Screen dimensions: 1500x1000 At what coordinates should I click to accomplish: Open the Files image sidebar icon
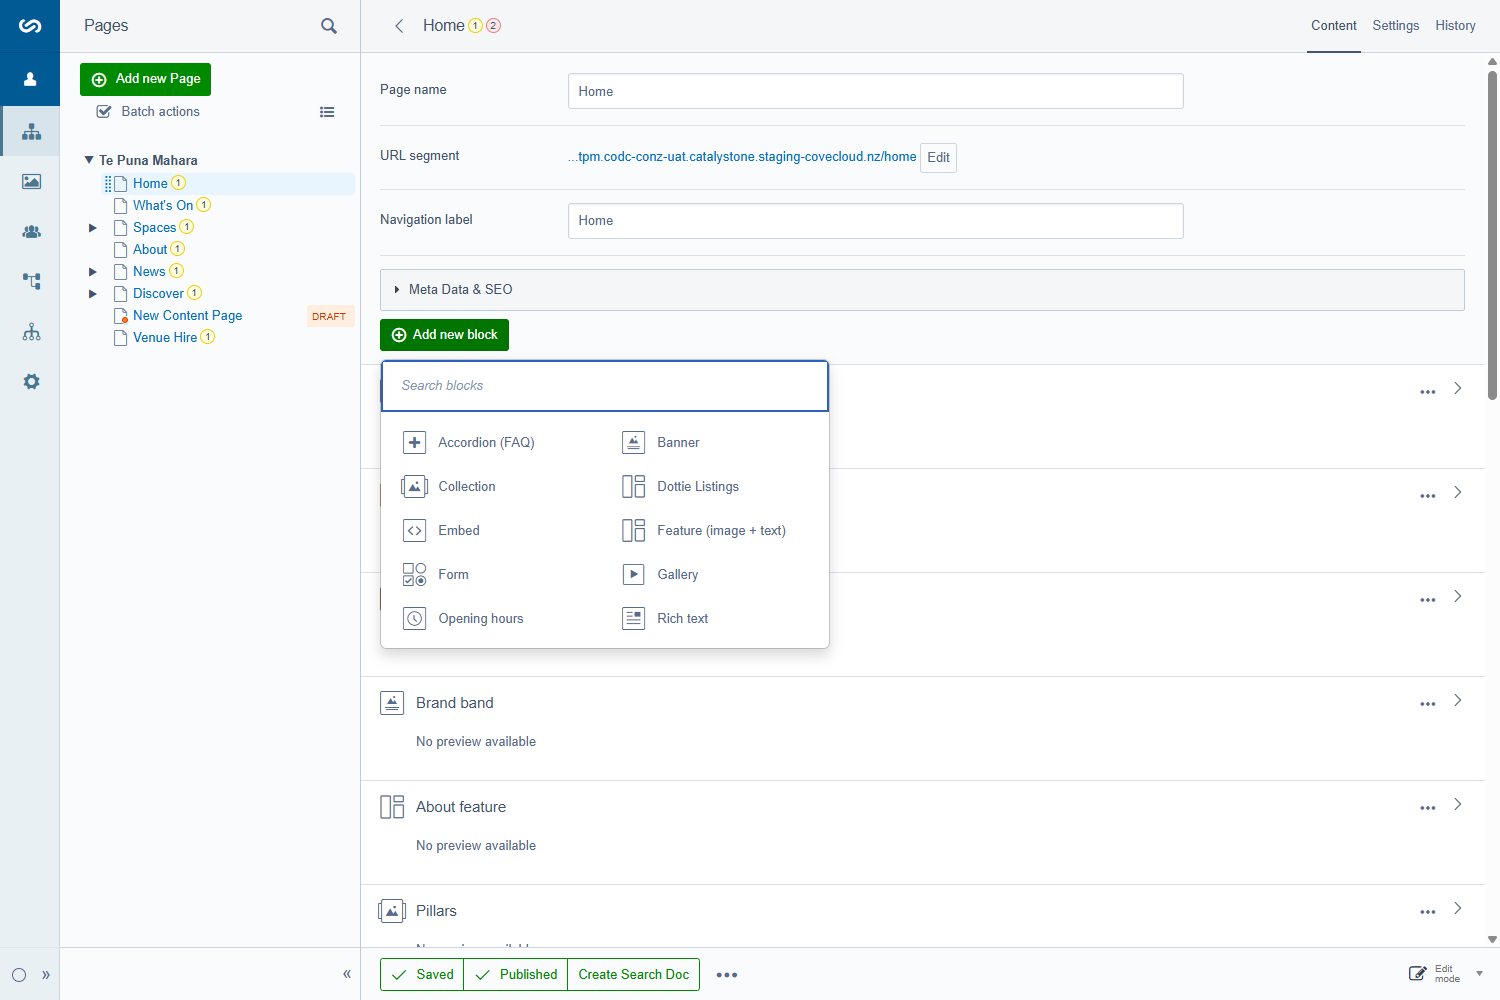[31, 181]
